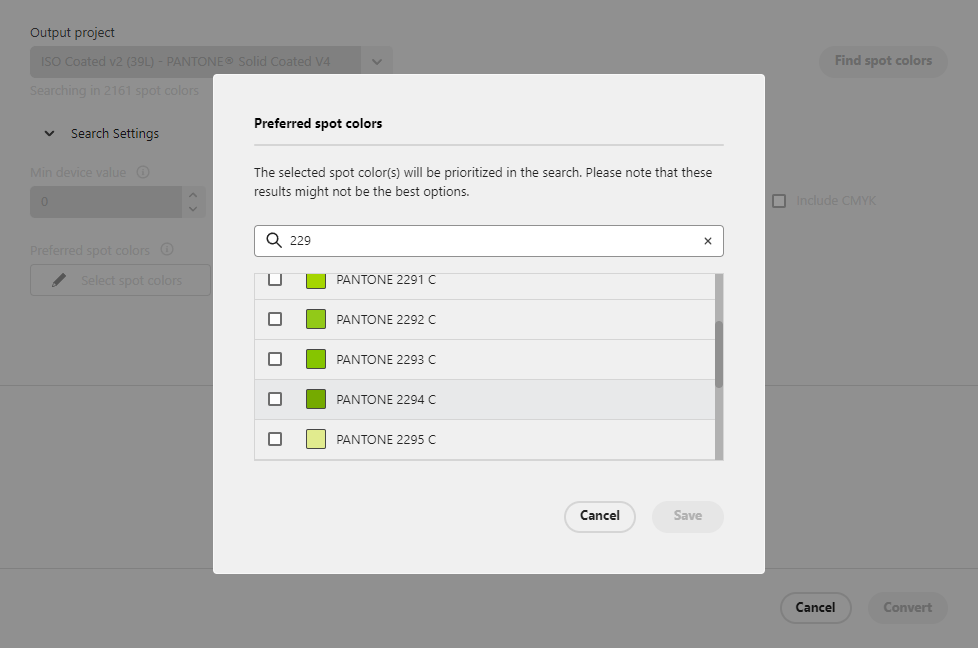
Task: Click the Searching in 2161 spot colors text
Action: (114, 90)
